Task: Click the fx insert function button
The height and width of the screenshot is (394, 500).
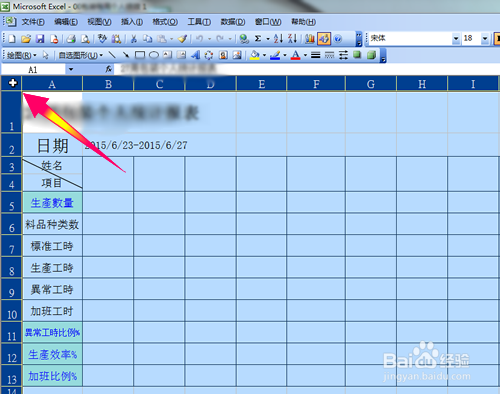Action: pyautogui.click(x=108, y=69)
